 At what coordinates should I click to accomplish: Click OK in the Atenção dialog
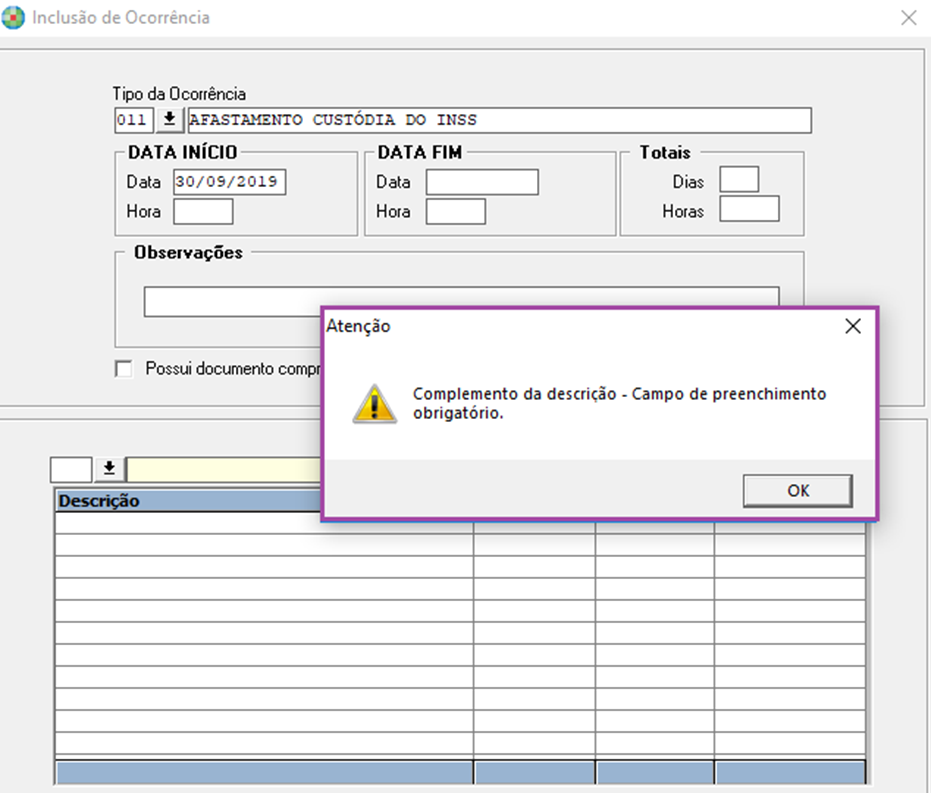[x=797, y=490]
